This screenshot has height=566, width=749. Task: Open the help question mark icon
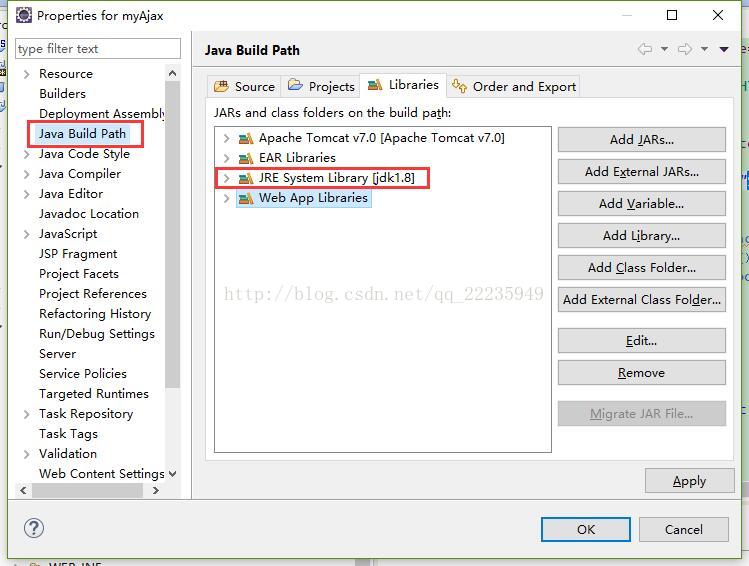pyautogui.click(x=34, y=528)
